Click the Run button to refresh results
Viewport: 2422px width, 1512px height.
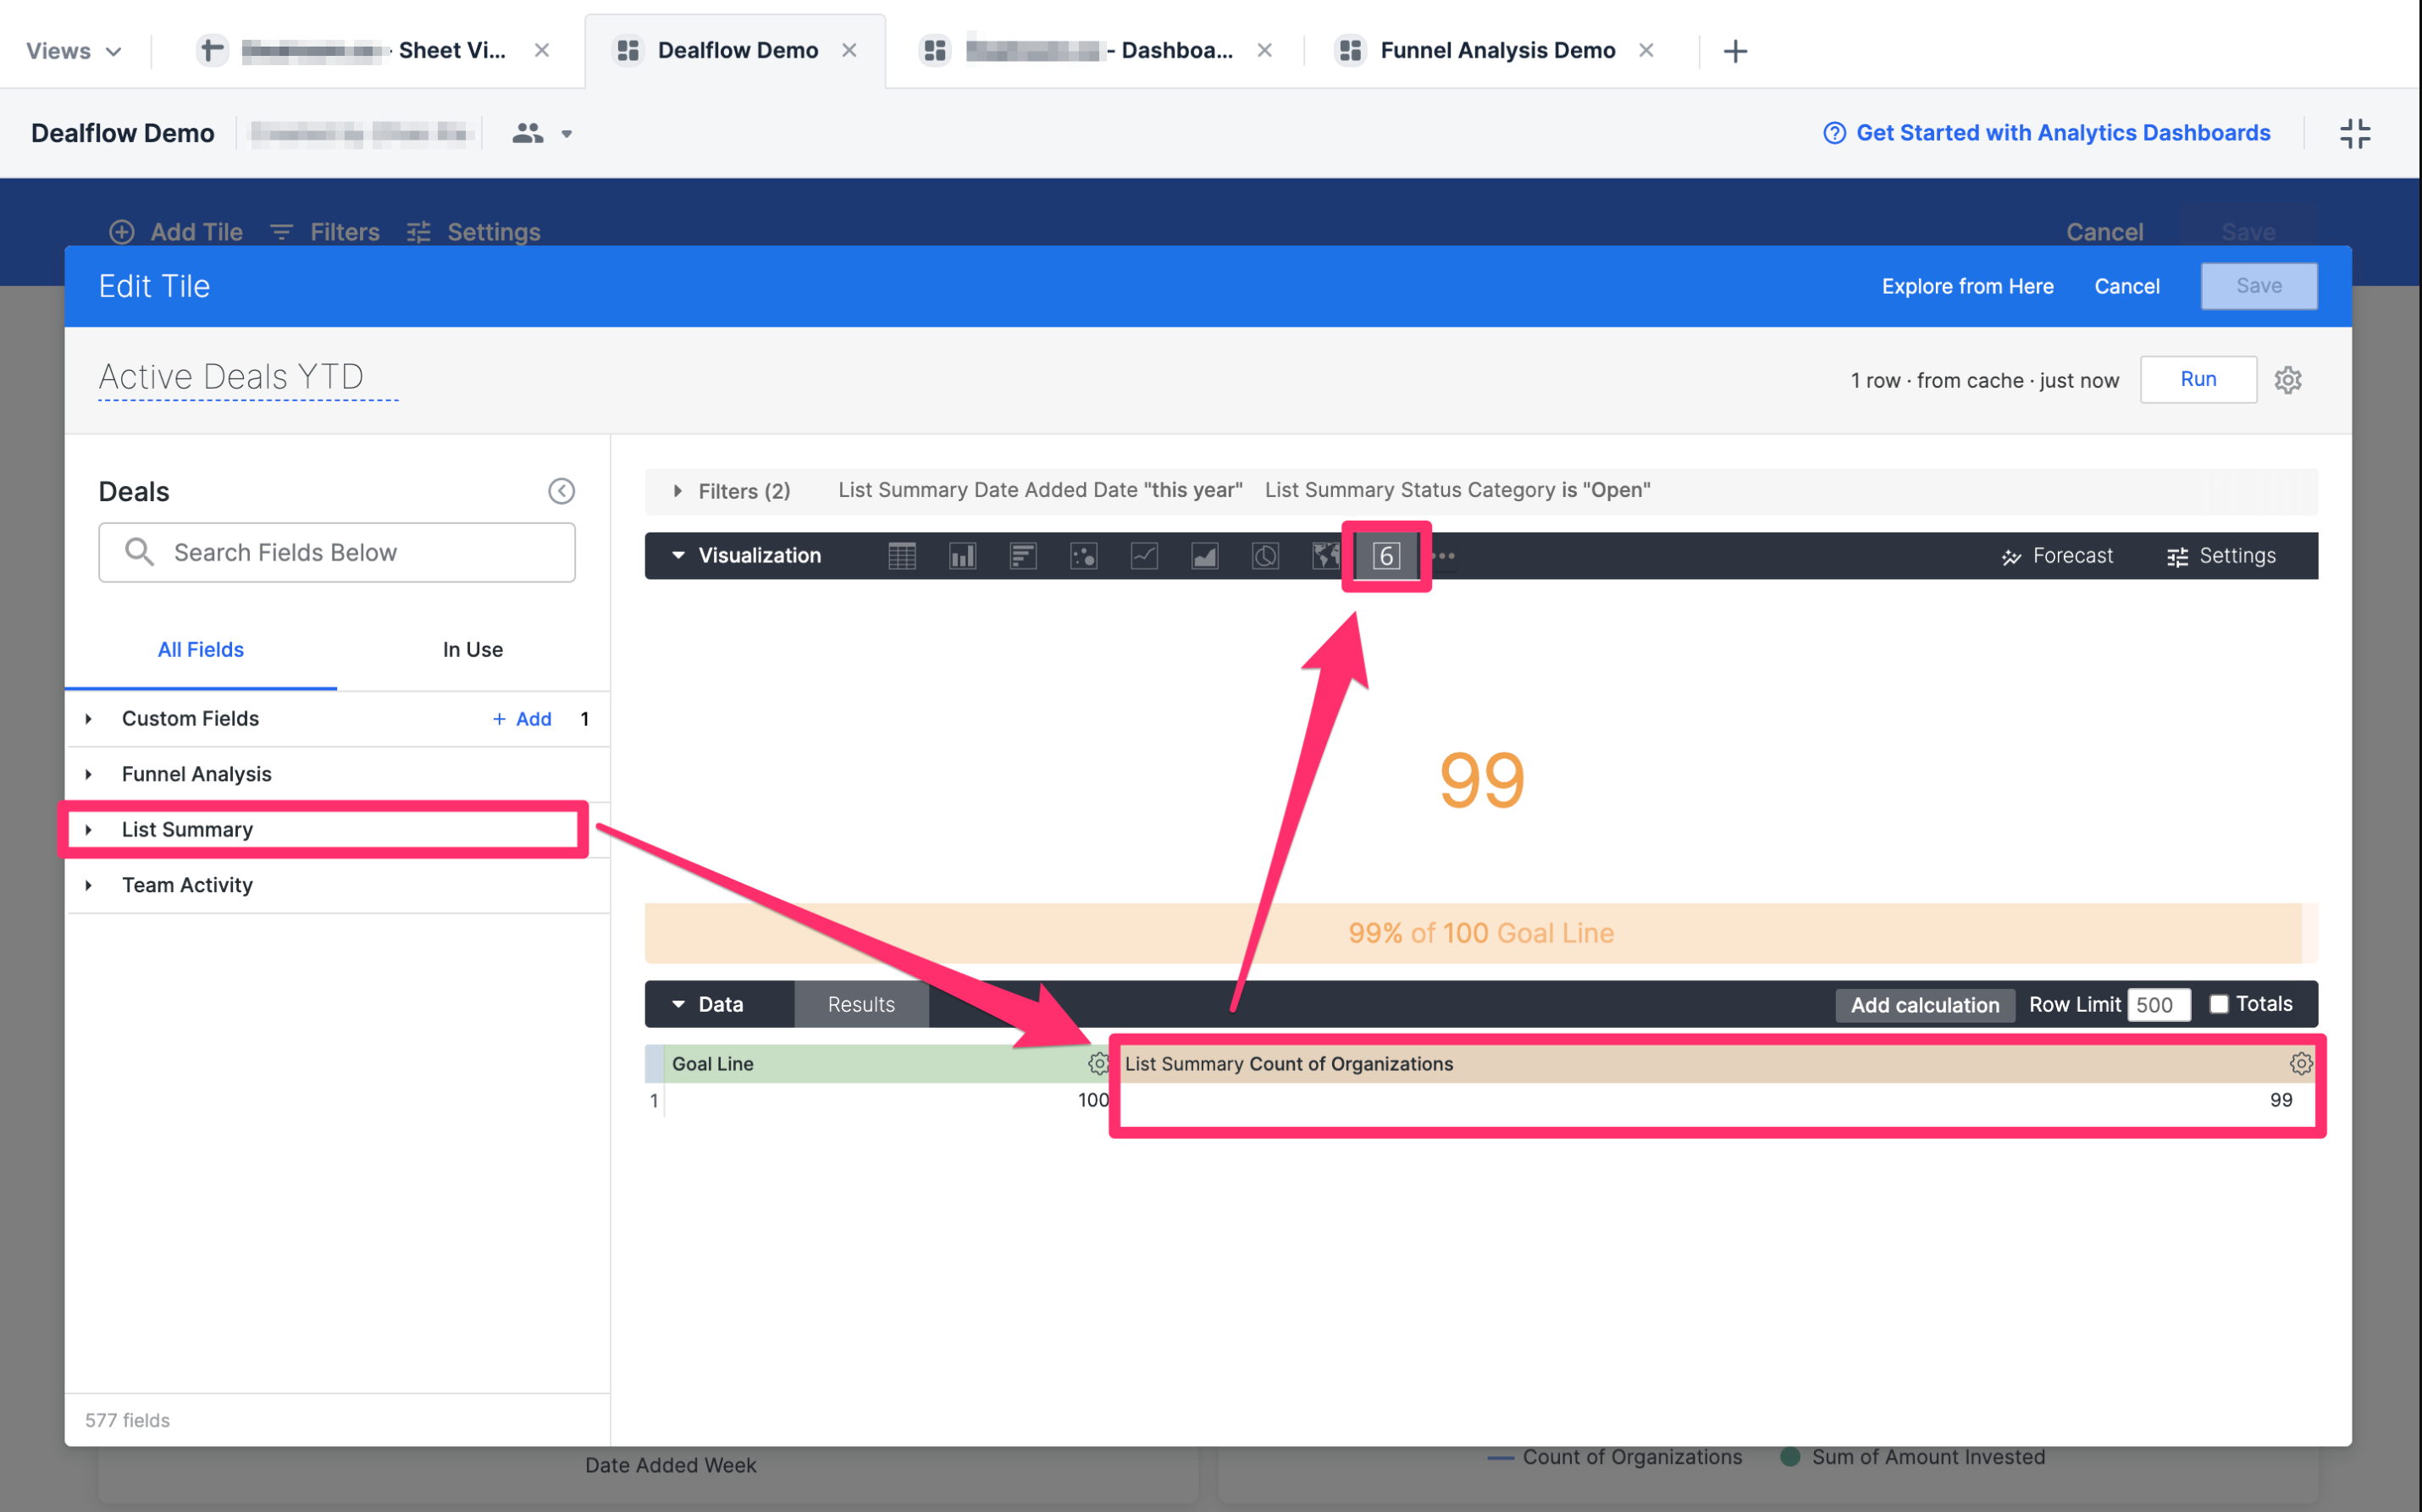pos(2198,379)
